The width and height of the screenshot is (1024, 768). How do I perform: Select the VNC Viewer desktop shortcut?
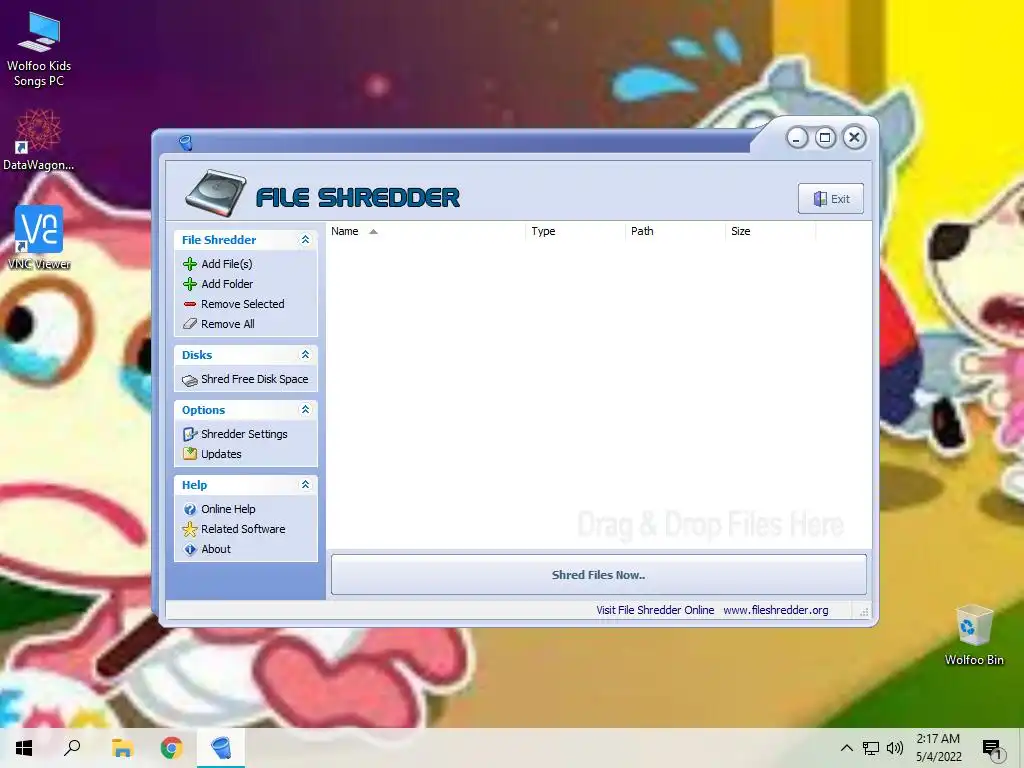pyautogui.click(x=39, y=237)
